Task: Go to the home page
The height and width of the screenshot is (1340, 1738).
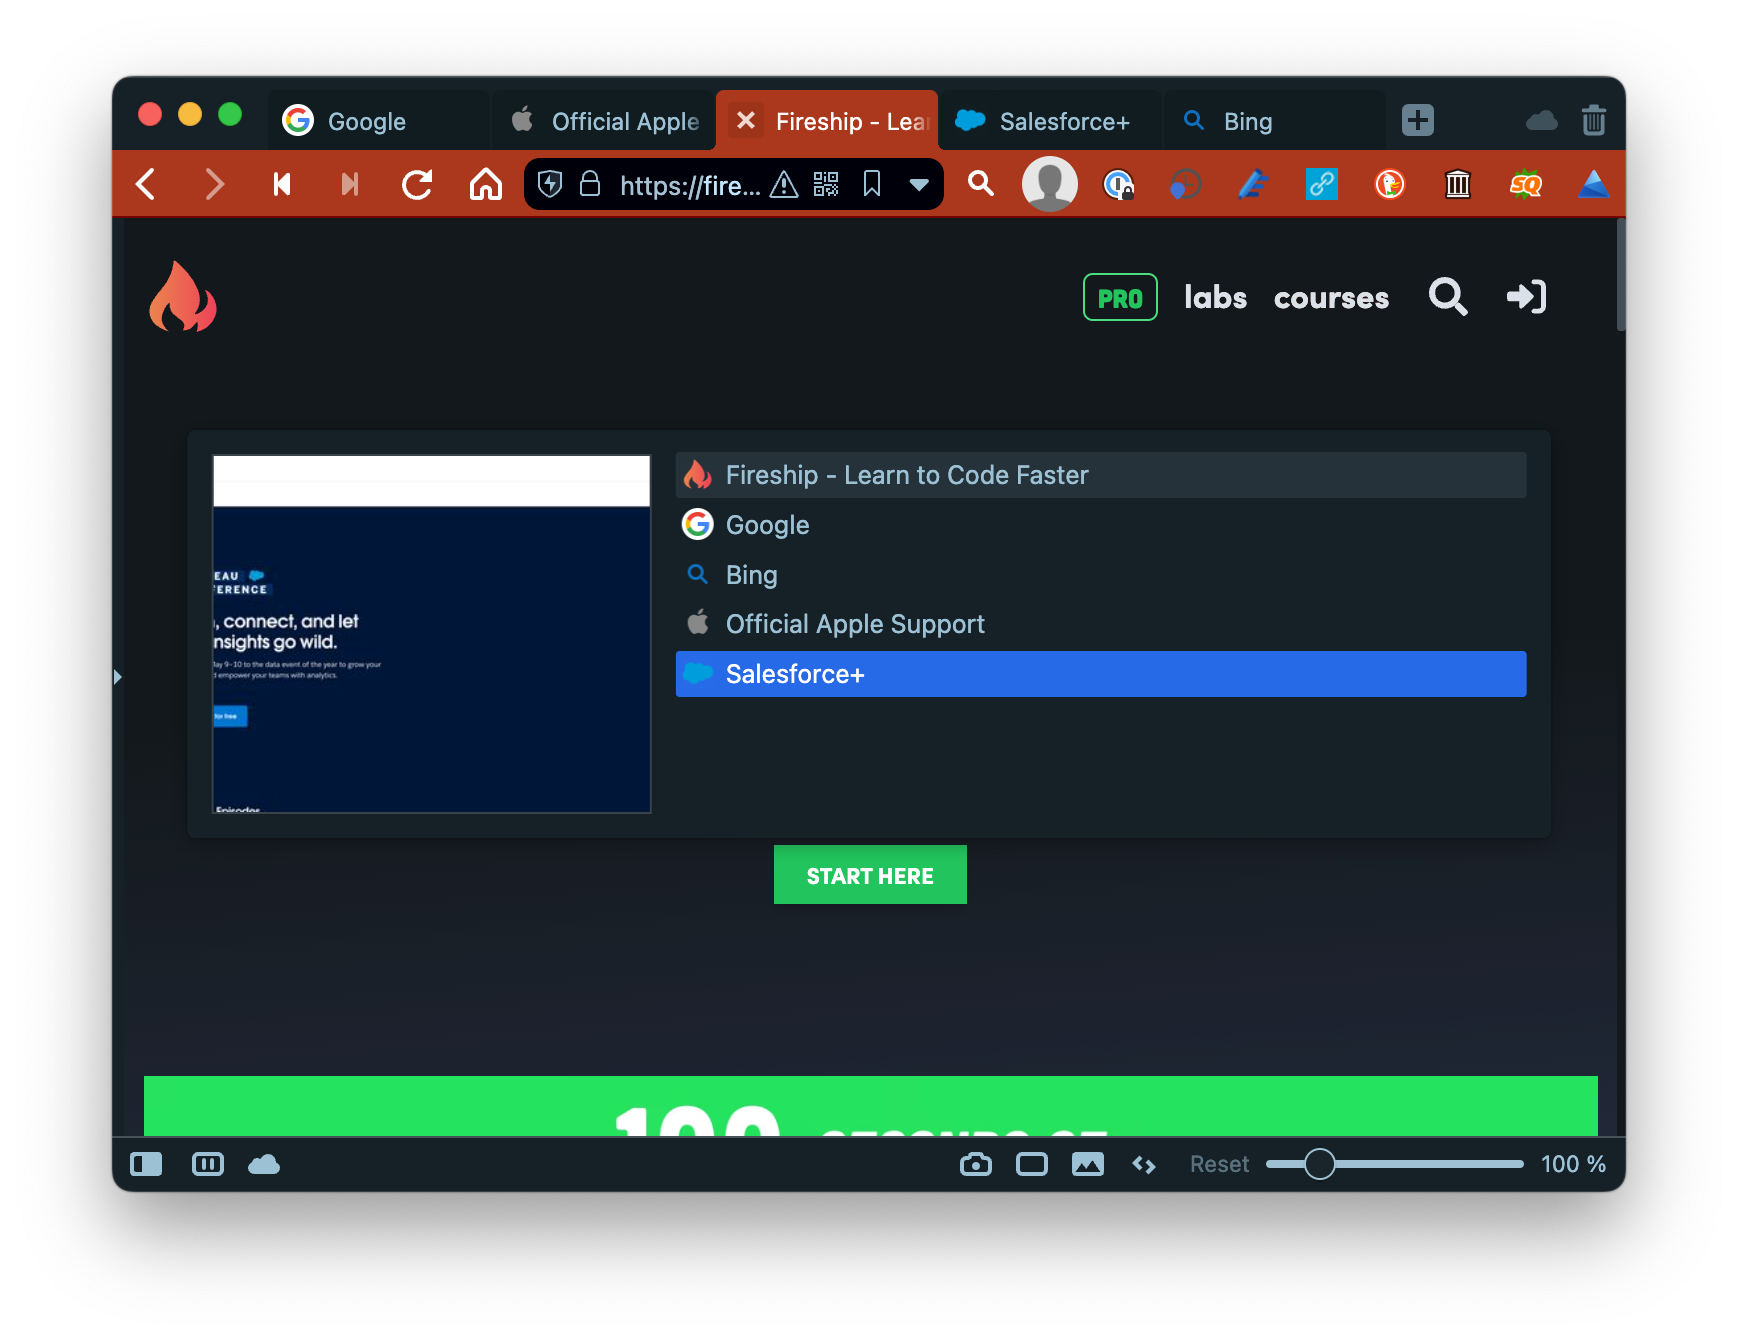Action: click(486, 184)
